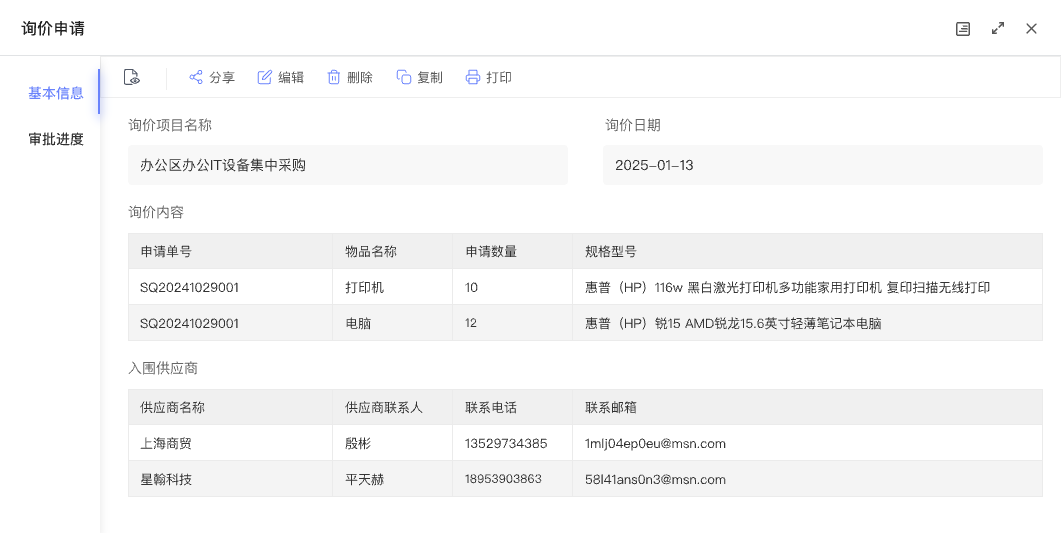Click supplier name 星翰科技
Image resolution: width=1061 pixels, height=533 pixels.
pyautogui.click(x=166, y=479)
